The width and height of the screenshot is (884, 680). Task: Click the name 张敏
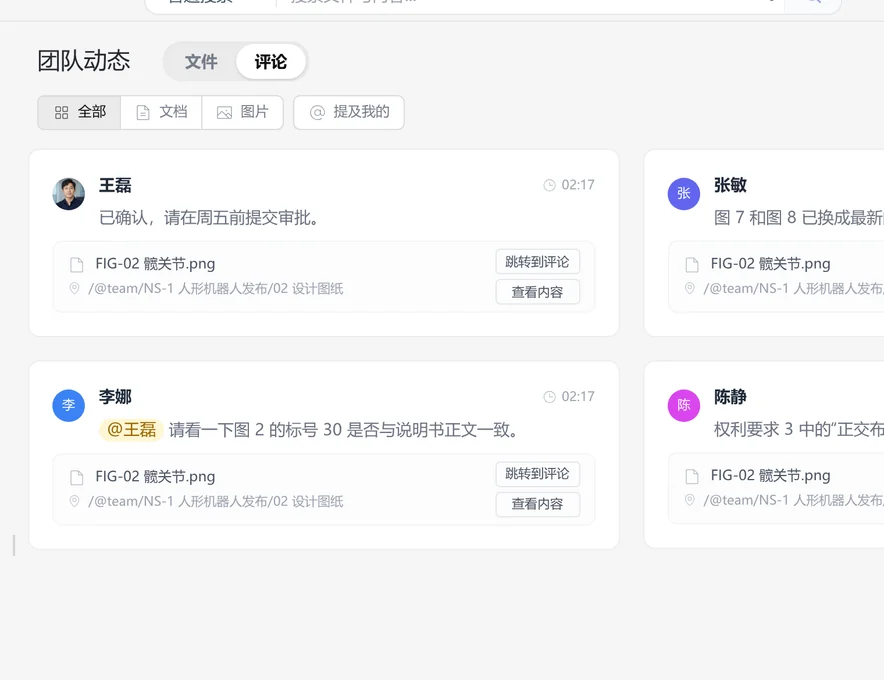pos(730,186)
